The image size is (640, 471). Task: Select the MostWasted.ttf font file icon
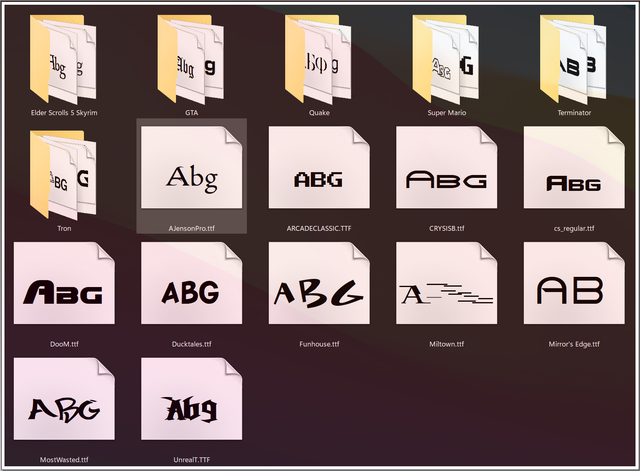[64, 399]
